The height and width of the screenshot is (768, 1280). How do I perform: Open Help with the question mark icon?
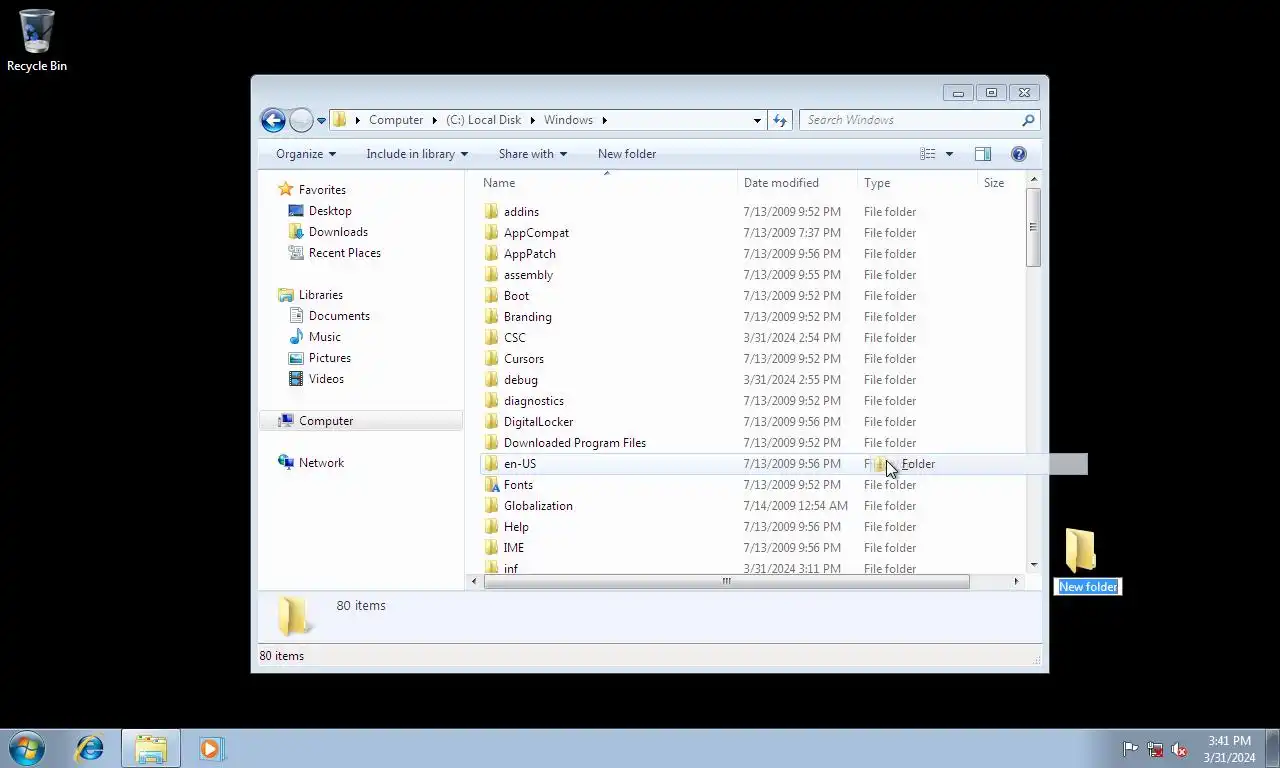pos(1019,154)
